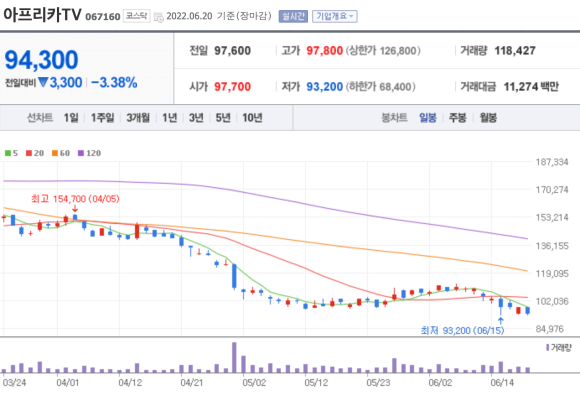The width and height of the screenshot is (580, 396).
Task: Click the stock code 067160
Action: (x=103, y=17)
